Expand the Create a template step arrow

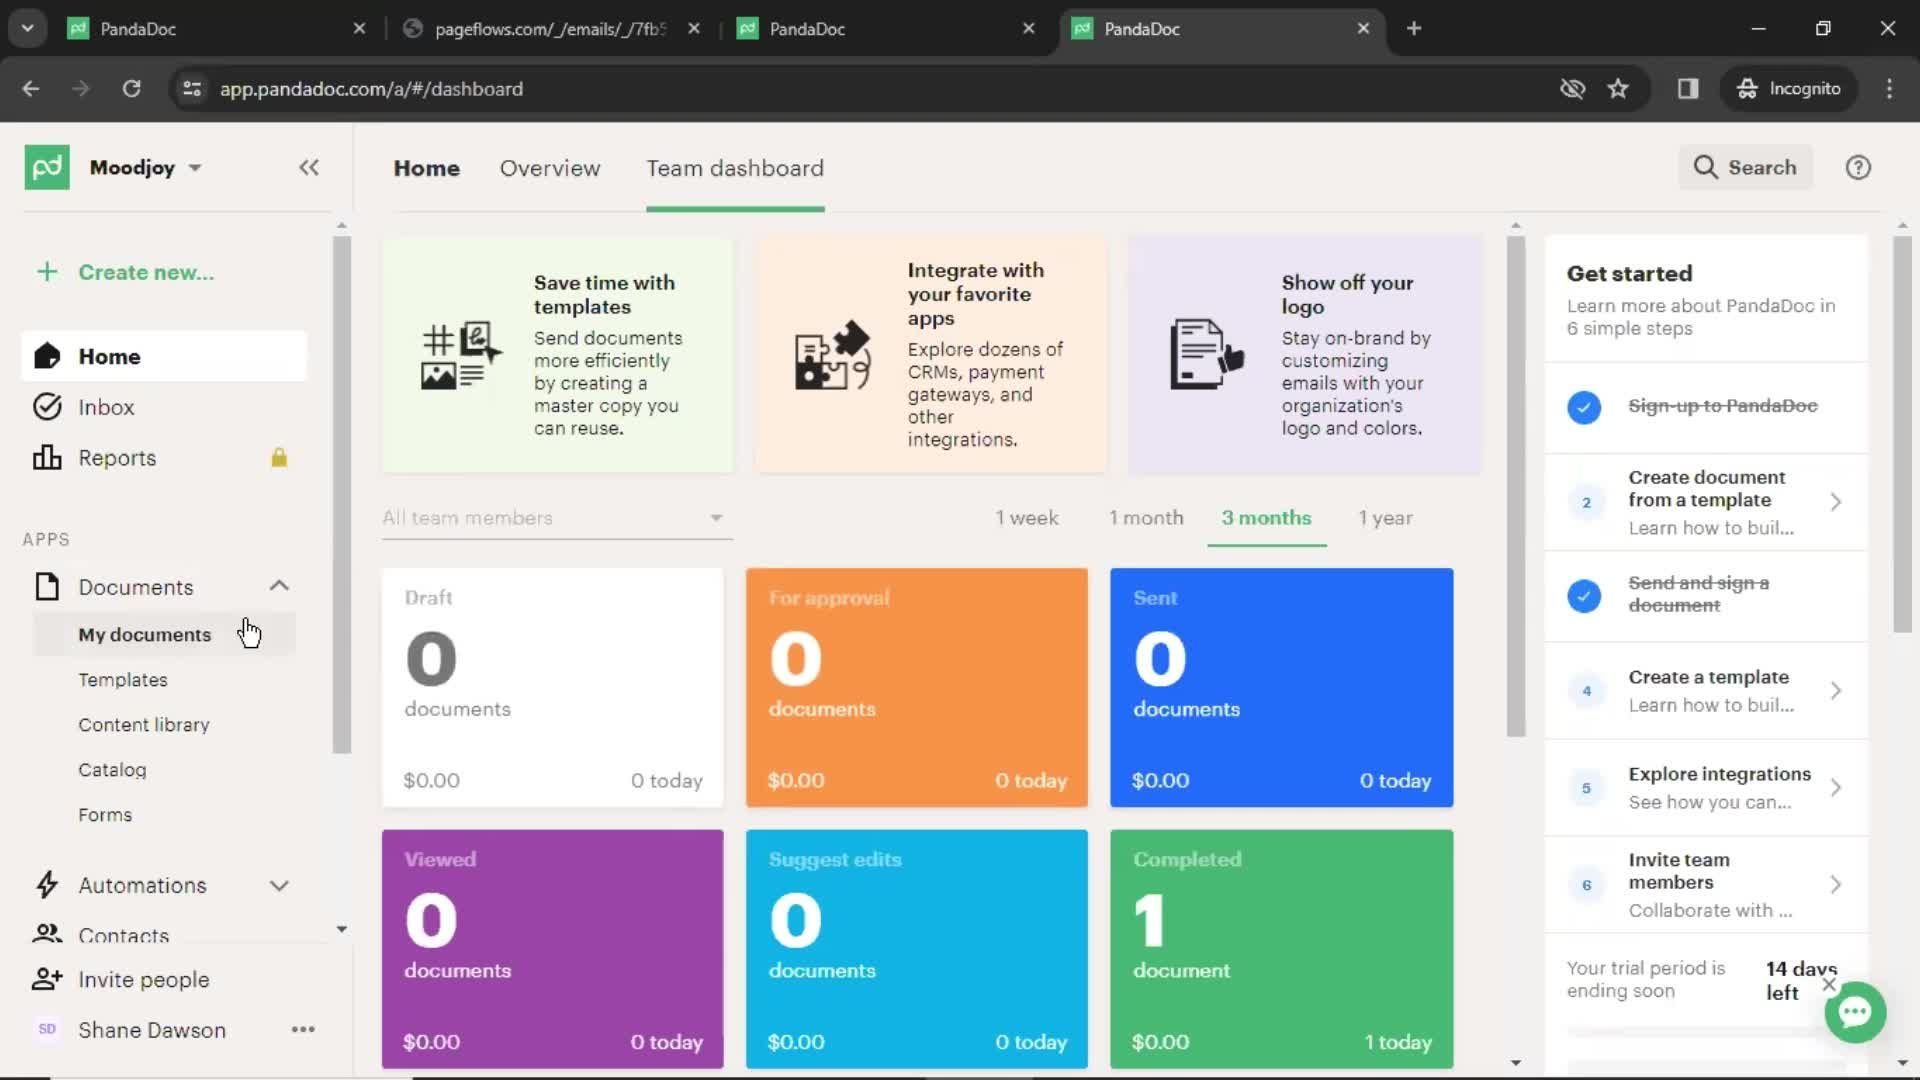[1836, 690]
